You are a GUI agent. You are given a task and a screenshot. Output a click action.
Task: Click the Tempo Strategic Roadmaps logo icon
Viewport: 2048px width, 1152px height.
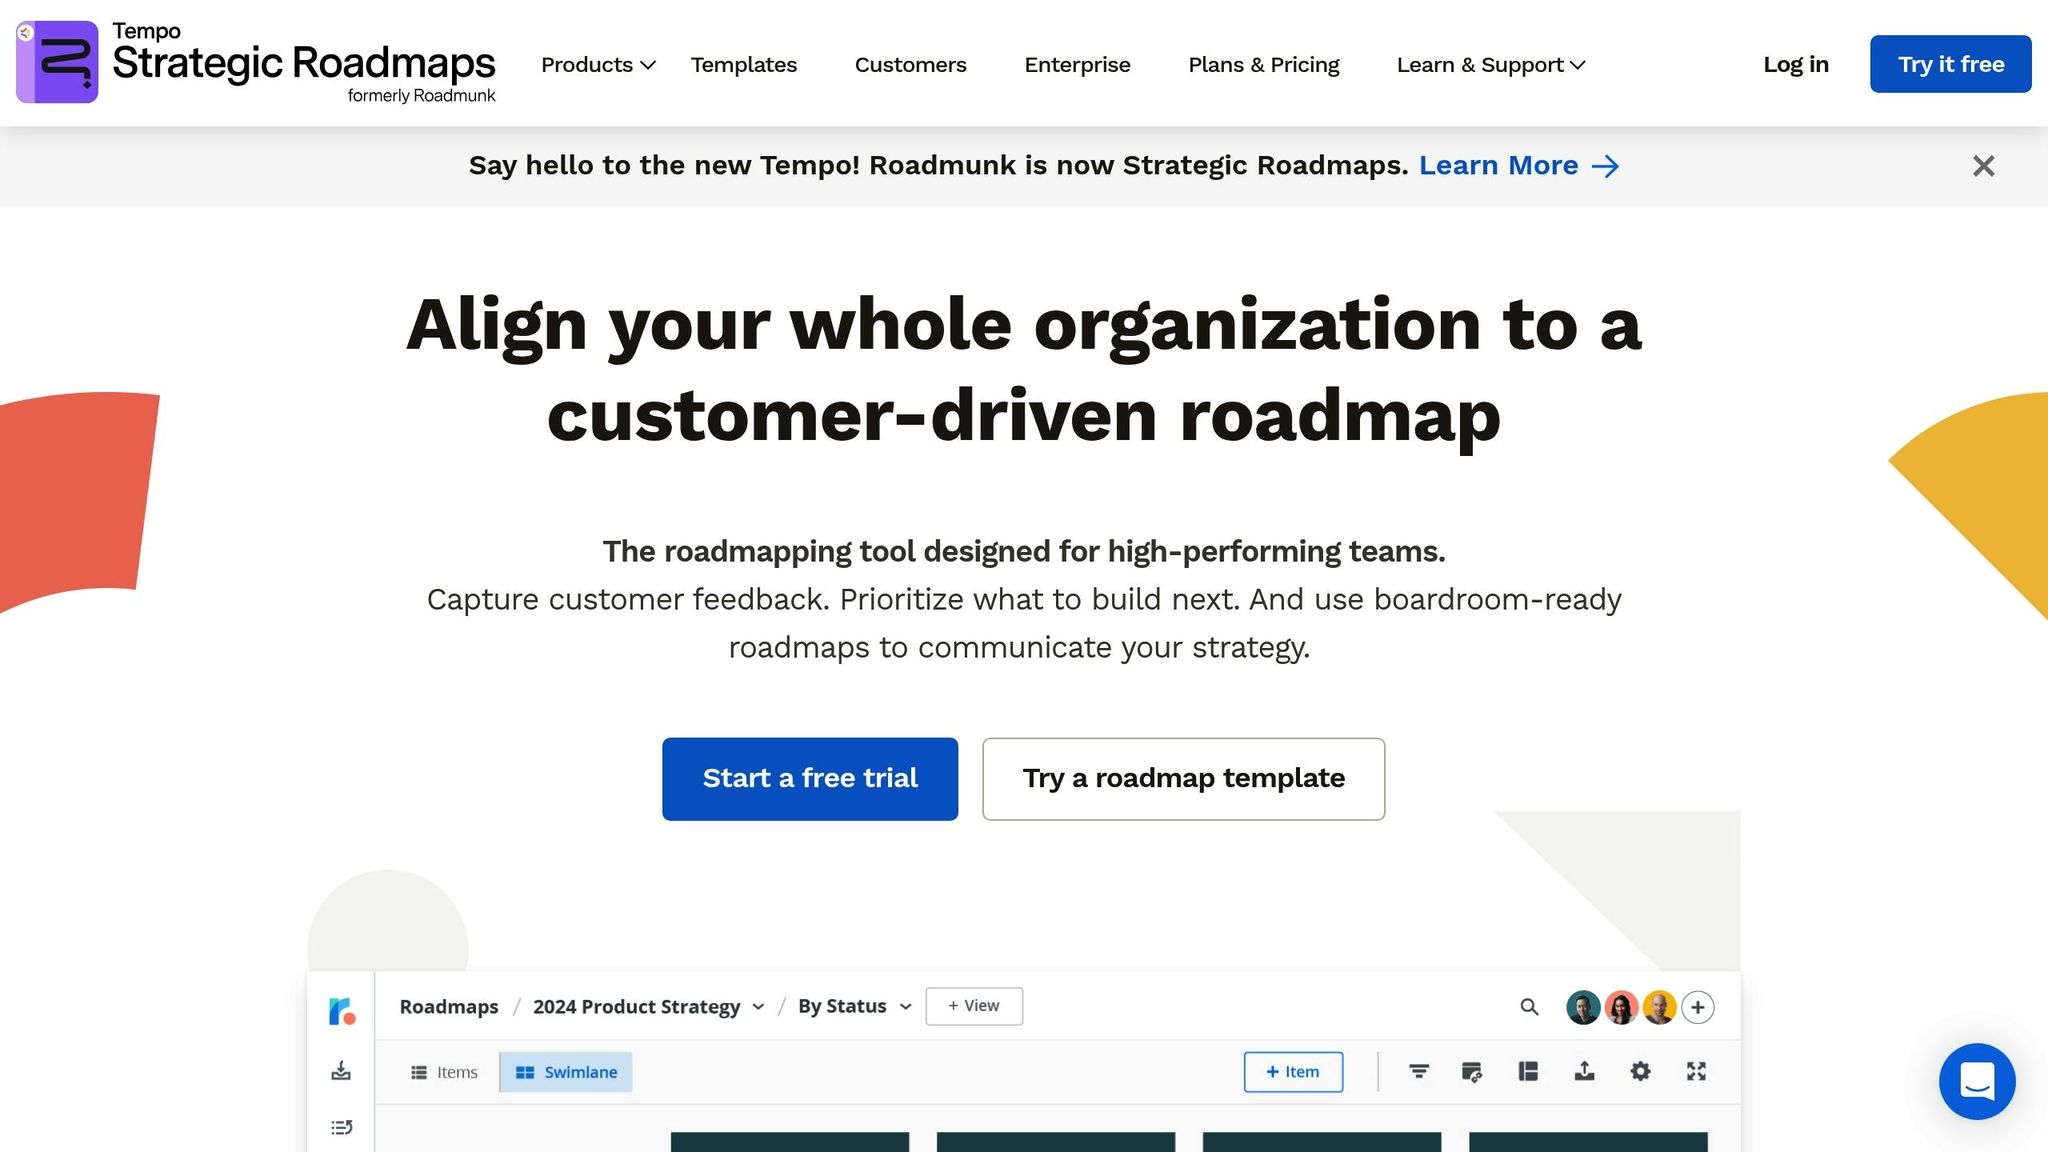[57, 62]
